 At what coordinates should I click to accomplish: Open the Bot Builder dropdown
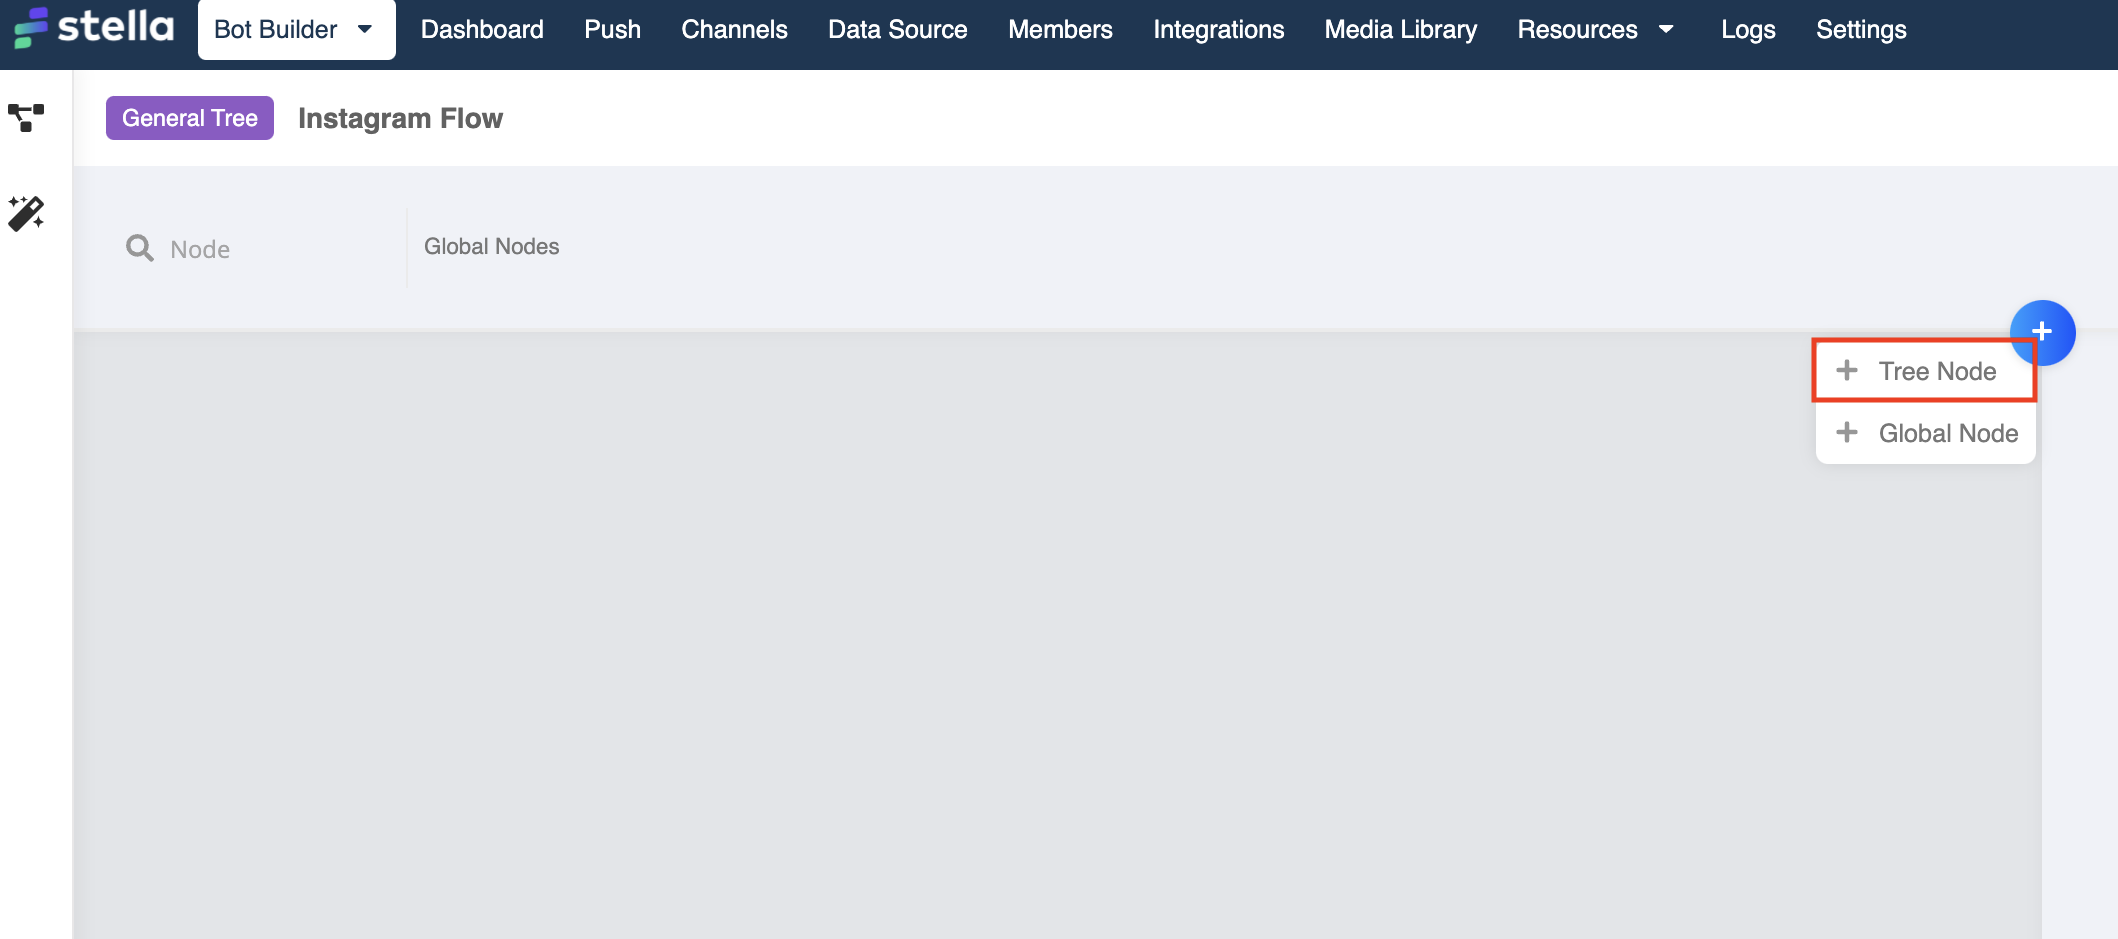coord(296,29)
